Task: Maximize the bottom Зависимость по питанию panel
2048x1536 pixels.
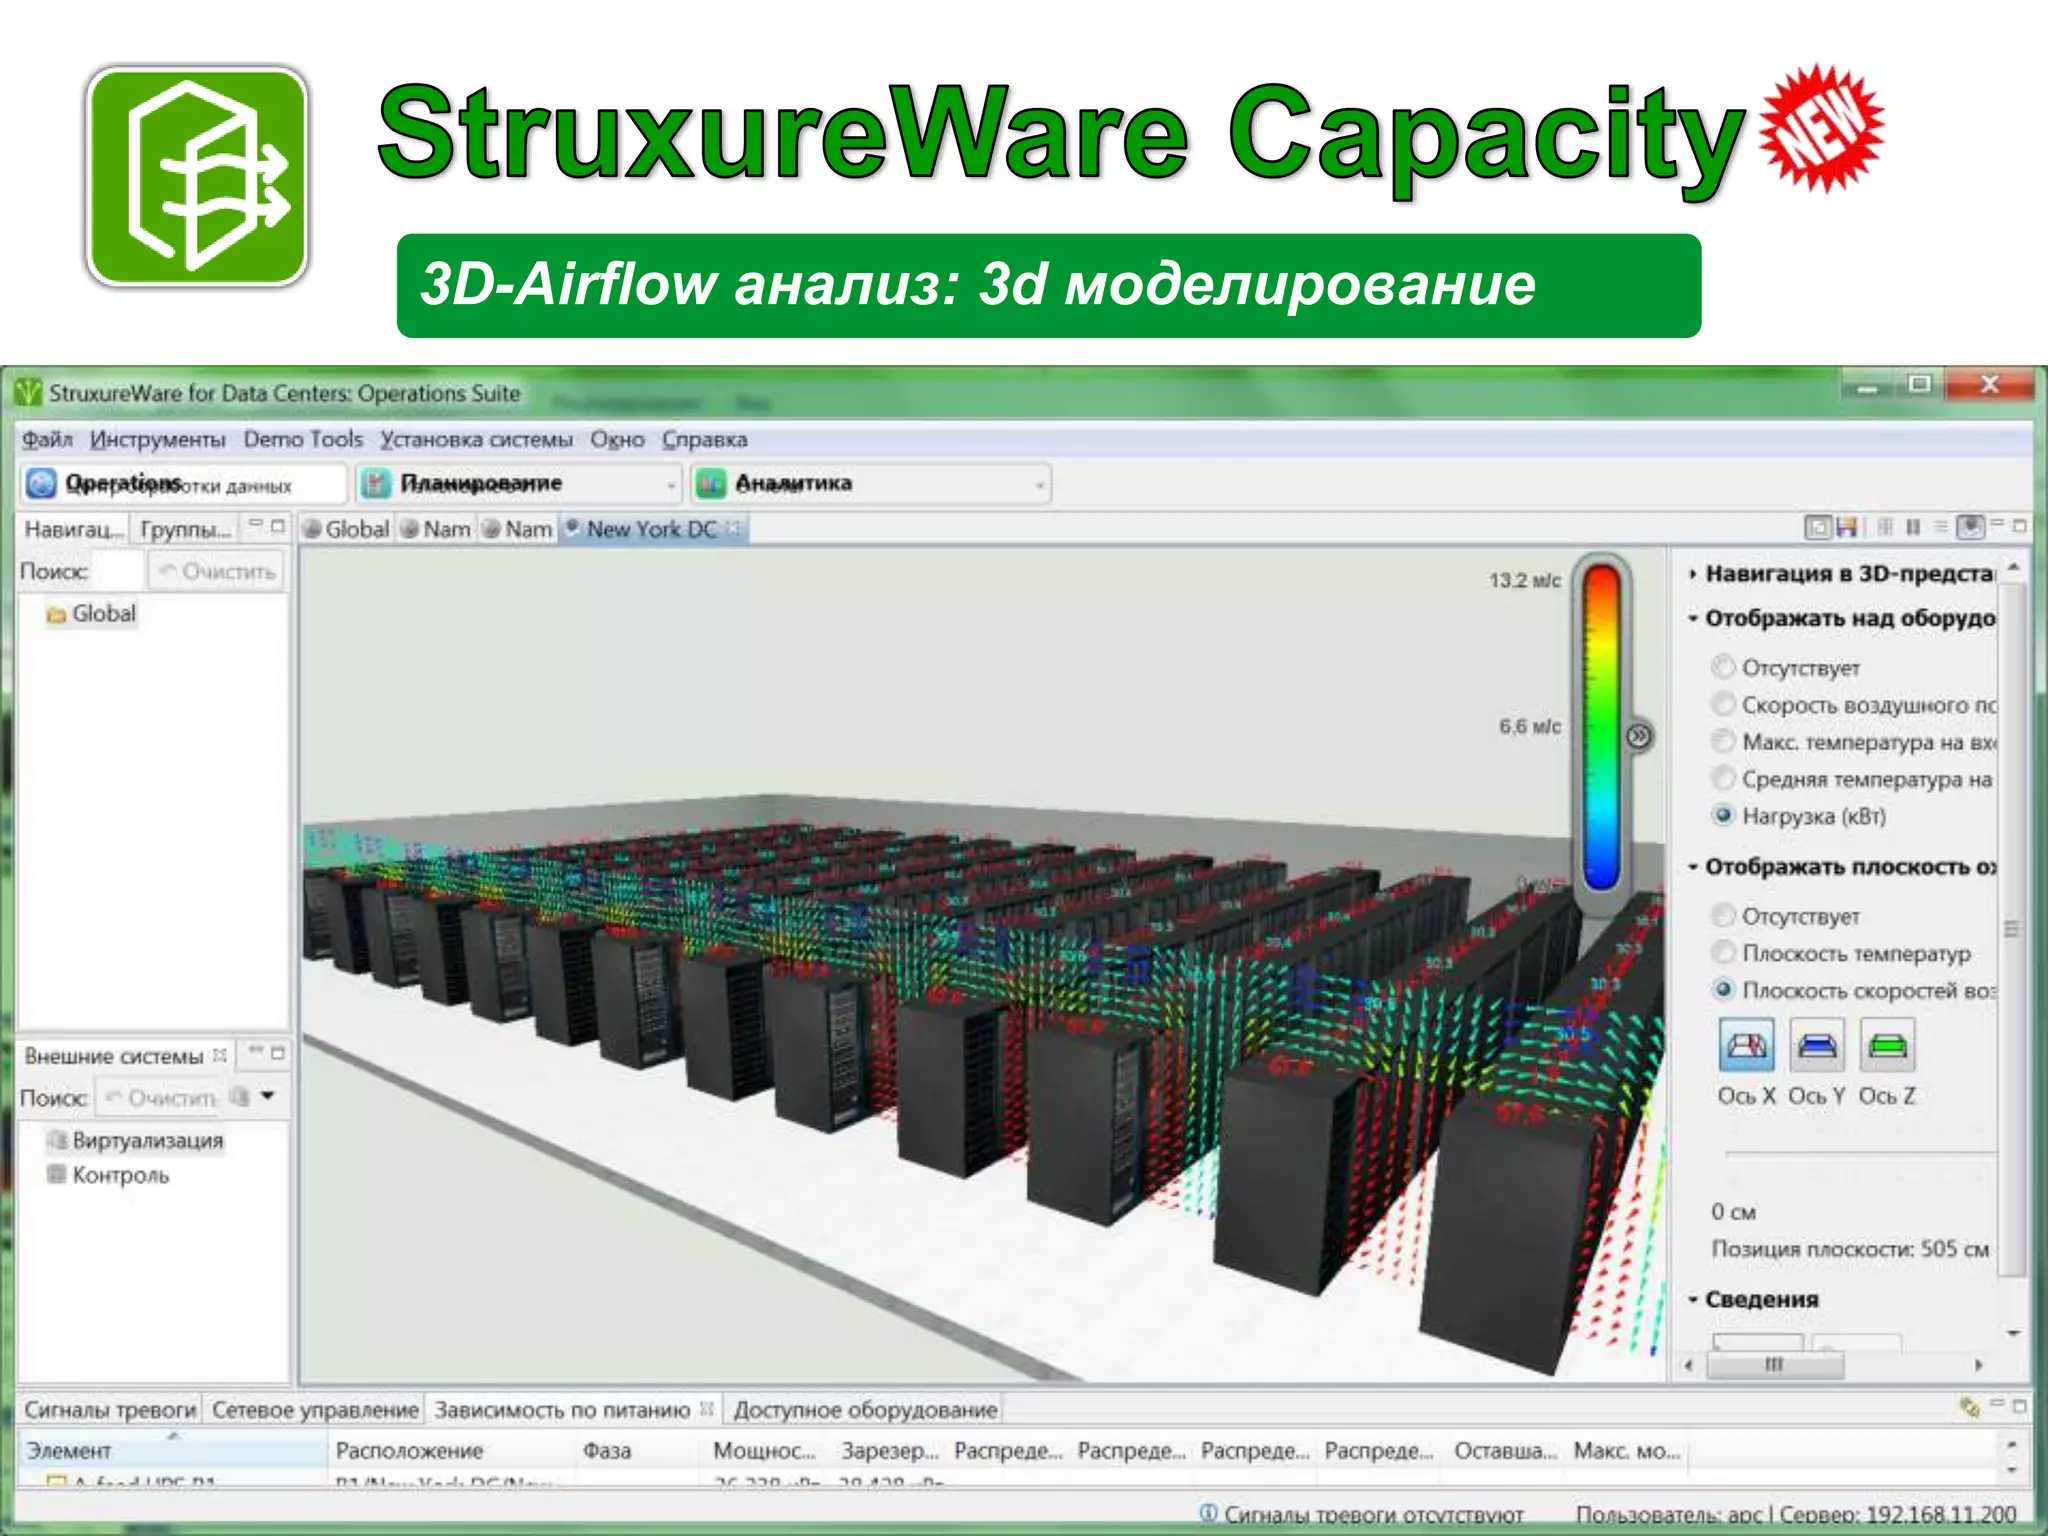Action: click(2019, 1406)
